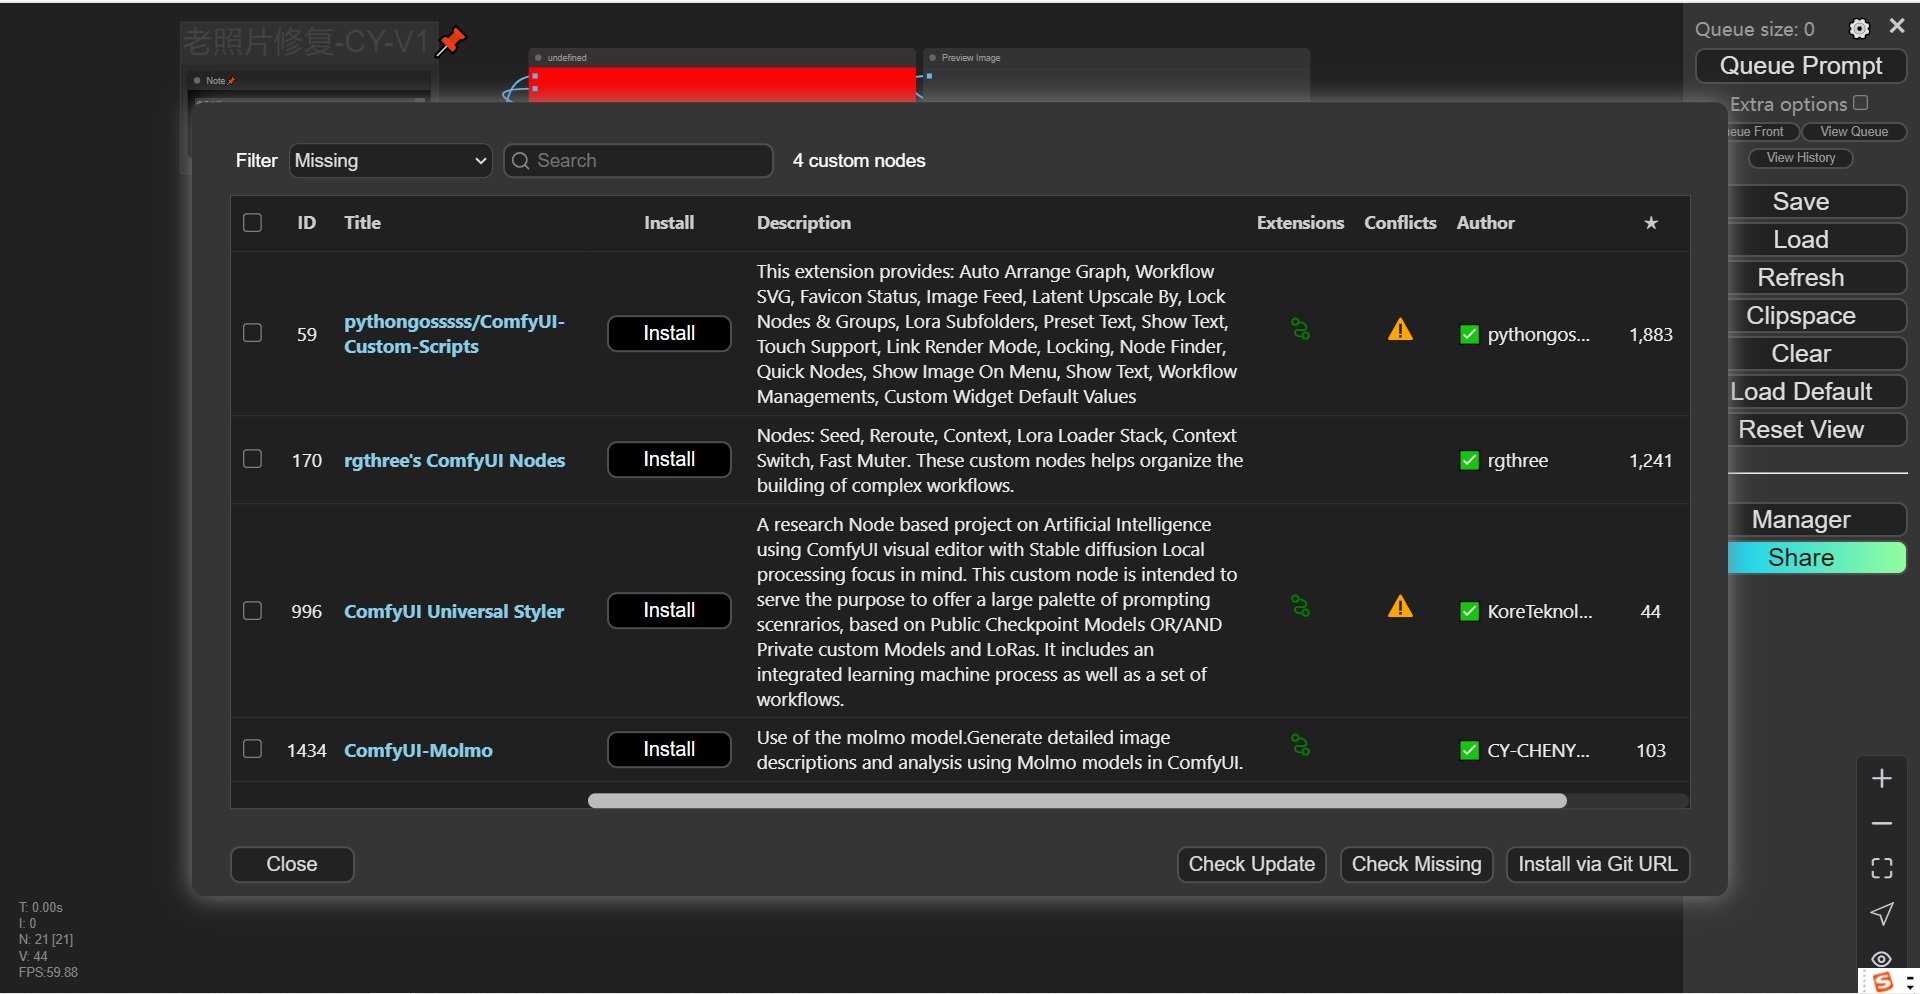
Task: Click the paper plane navigation icon
Action: 1882,913
